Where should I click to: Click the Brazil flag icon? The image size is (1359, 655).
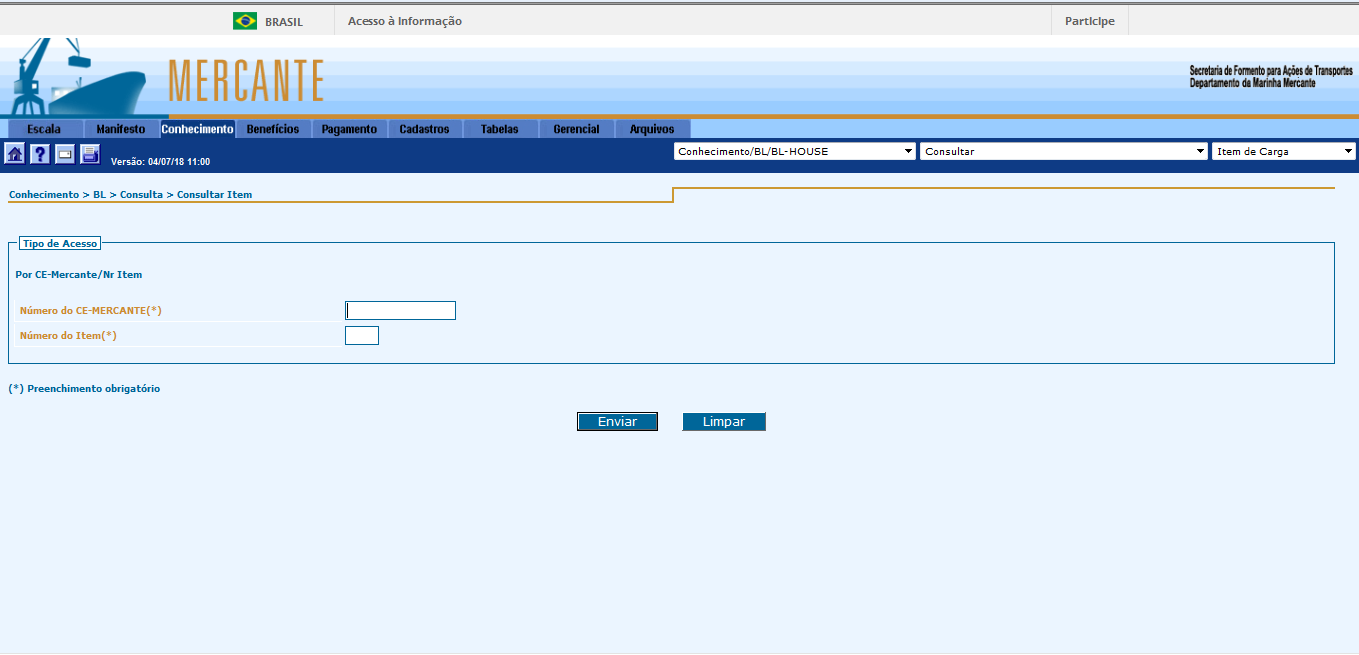245,21
